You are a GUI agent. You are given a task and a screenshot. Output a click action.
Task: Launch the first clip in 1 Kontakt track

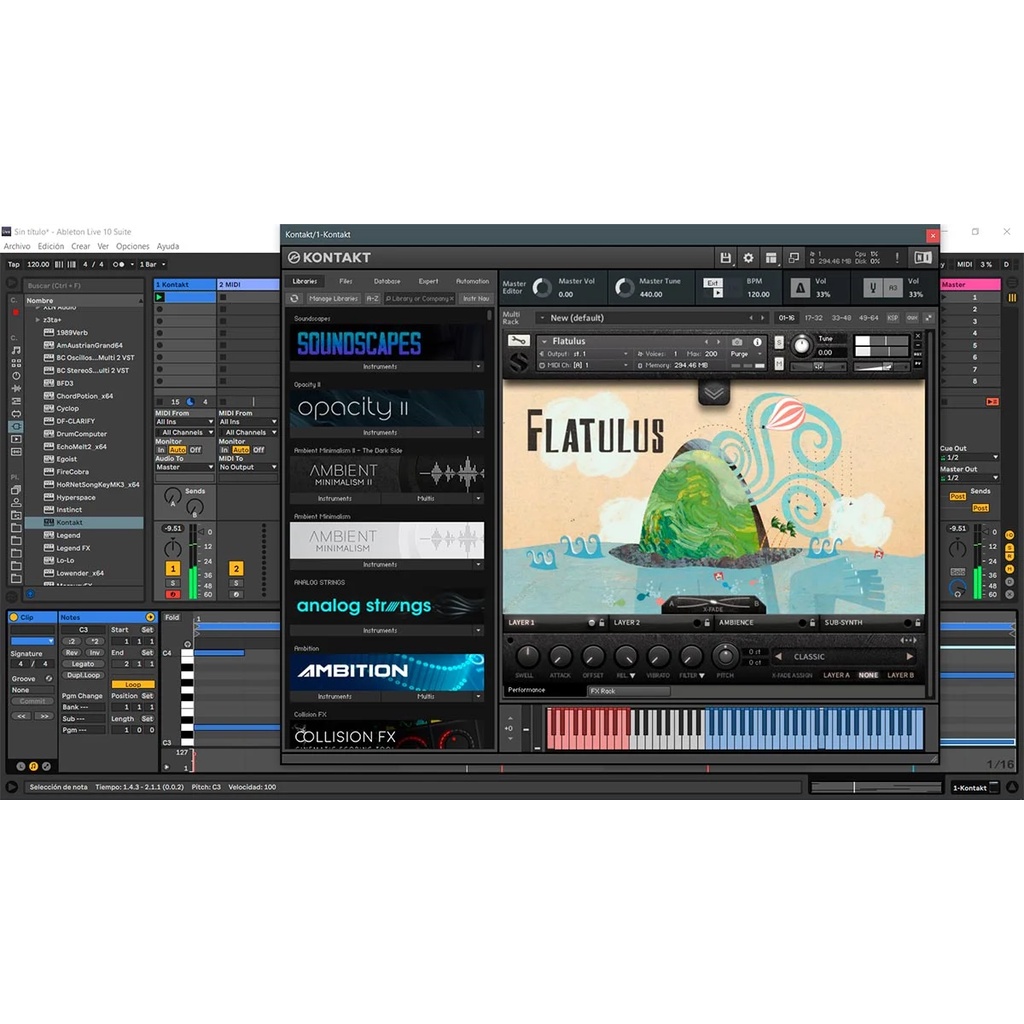pos(159,297)
